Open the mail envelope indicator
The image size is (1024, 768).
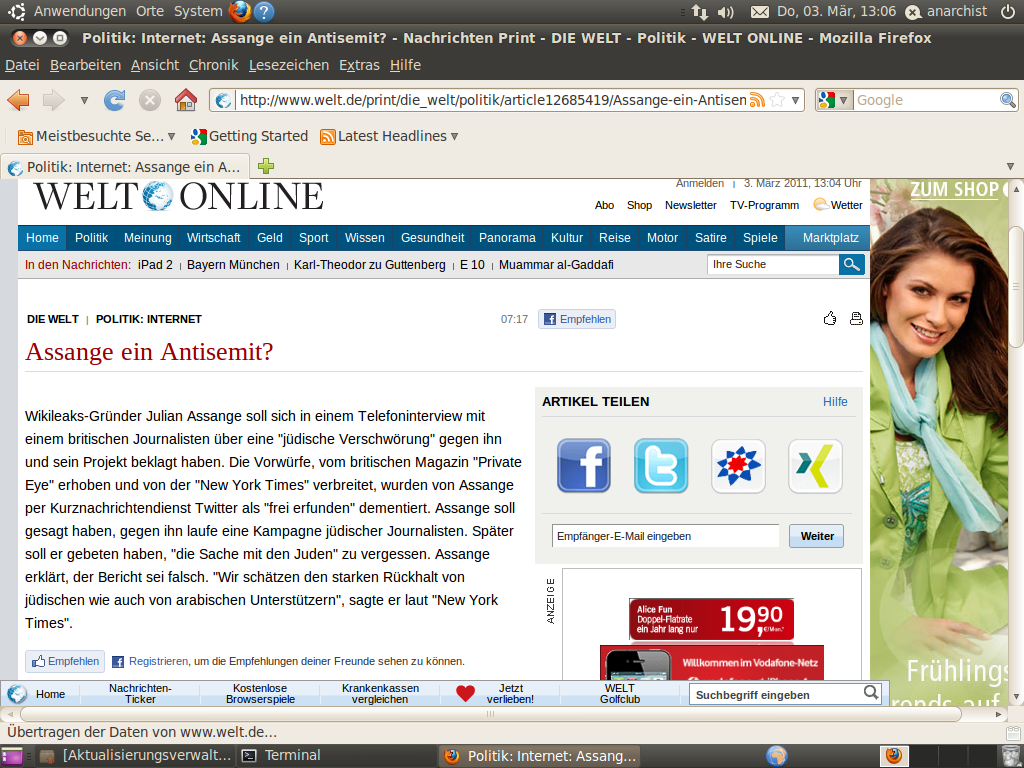[760, 12]
